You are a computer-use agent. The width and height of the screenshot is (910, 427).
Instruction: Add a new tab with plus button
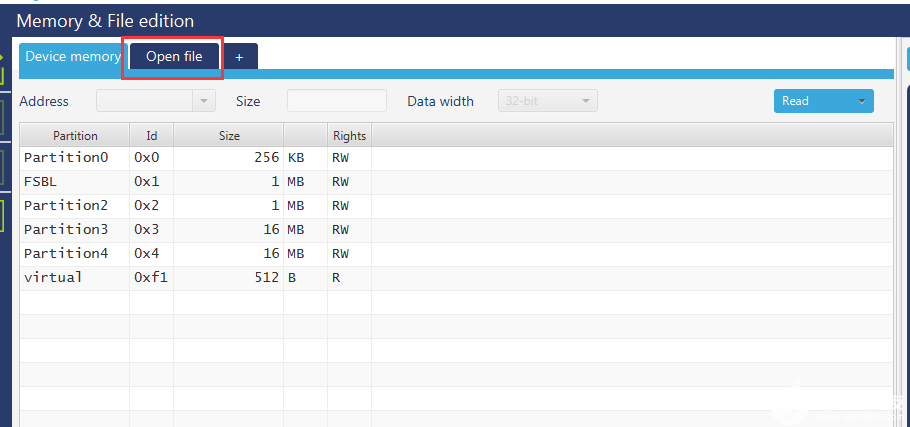(239, 57)
